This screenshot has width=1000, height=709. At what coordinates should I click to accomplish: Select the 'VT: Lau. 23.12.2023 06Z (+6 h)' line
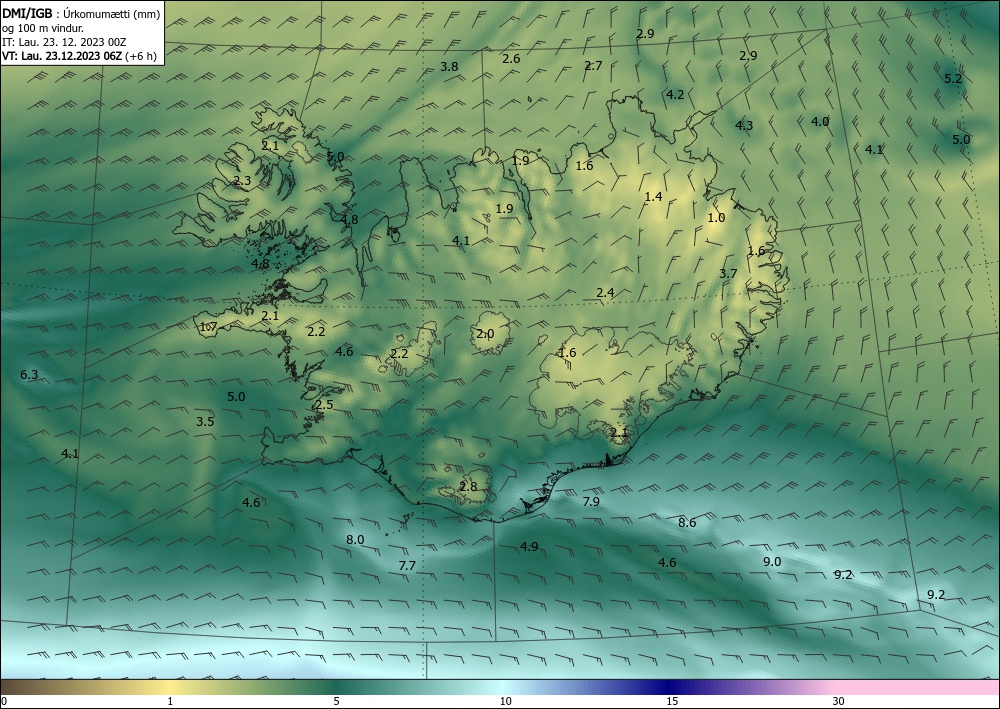tap(79, 56)
